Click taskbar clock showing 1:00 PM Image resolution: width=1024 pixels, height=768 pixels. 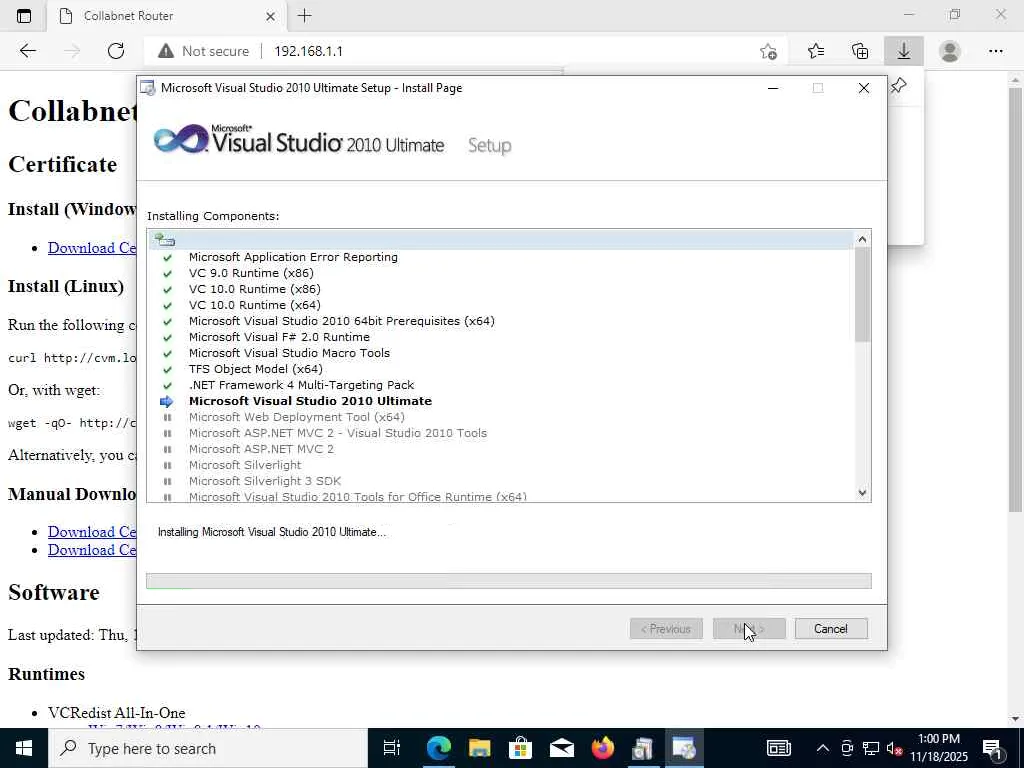click(939, 748)
